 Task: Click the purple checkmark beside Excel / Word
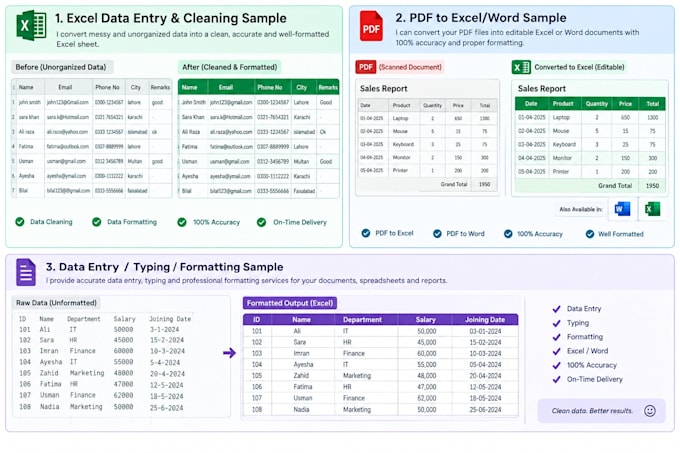tap(556, 351)
